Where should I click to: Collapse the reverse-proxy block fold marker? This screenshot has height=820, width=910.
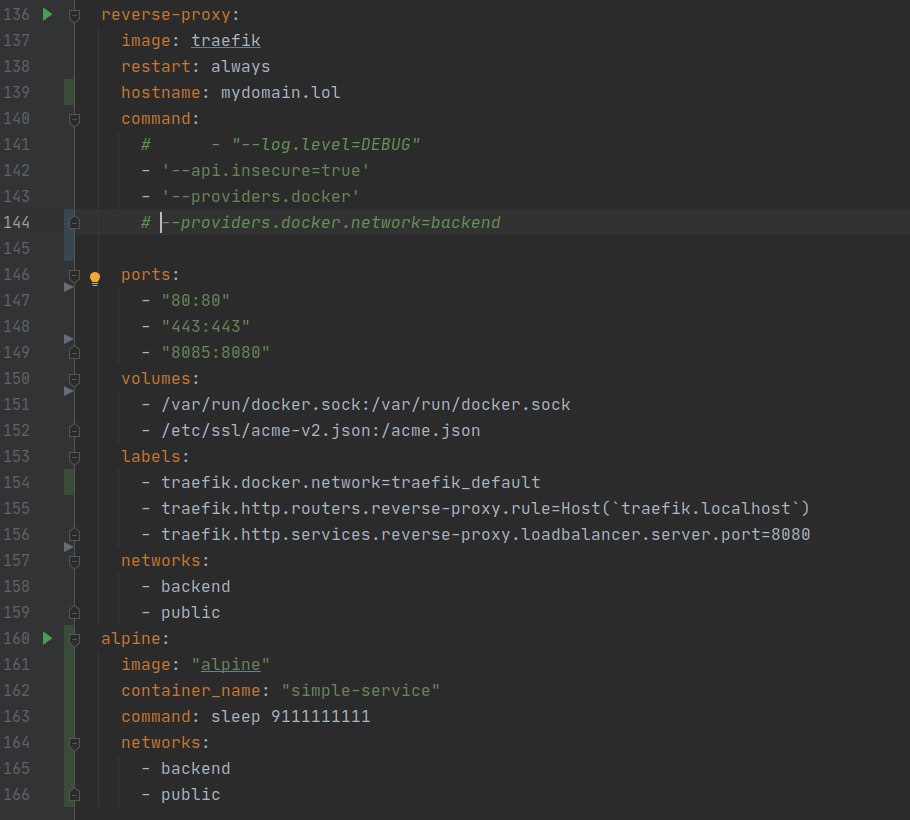pos(74,15)
